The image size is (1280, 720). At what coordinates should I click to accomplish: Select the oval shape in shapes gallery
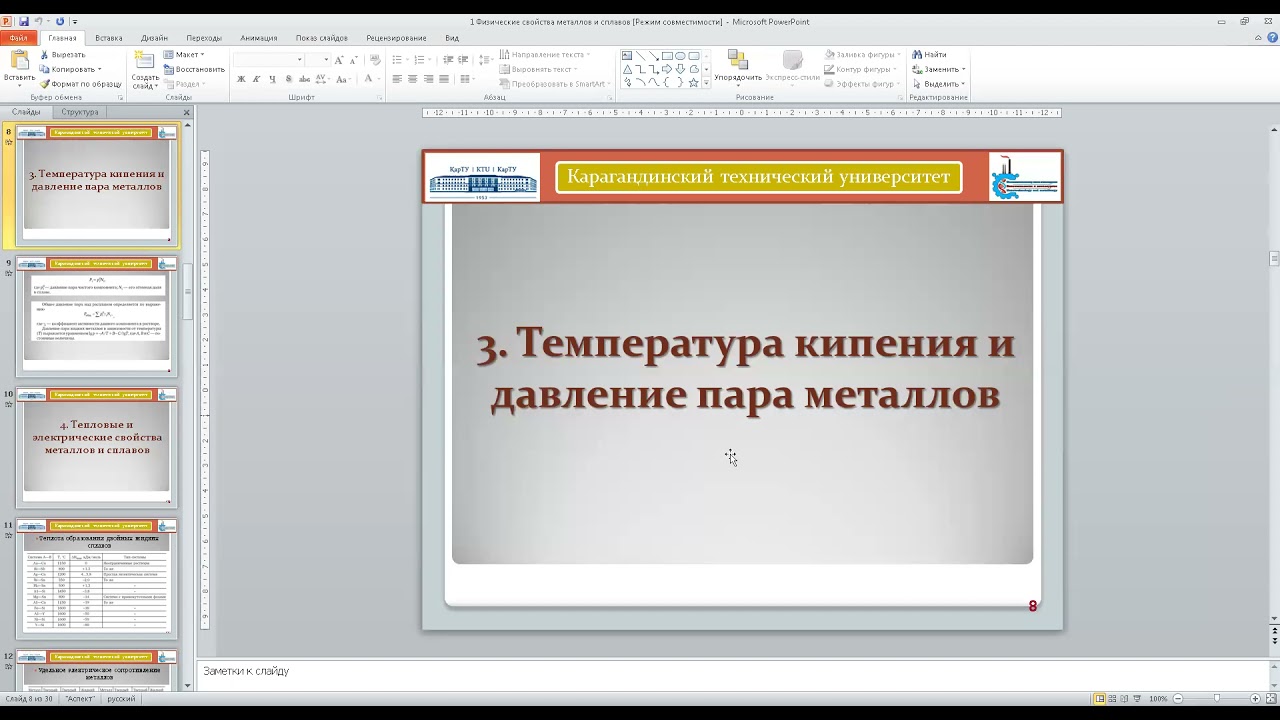[x=680, y=56]
